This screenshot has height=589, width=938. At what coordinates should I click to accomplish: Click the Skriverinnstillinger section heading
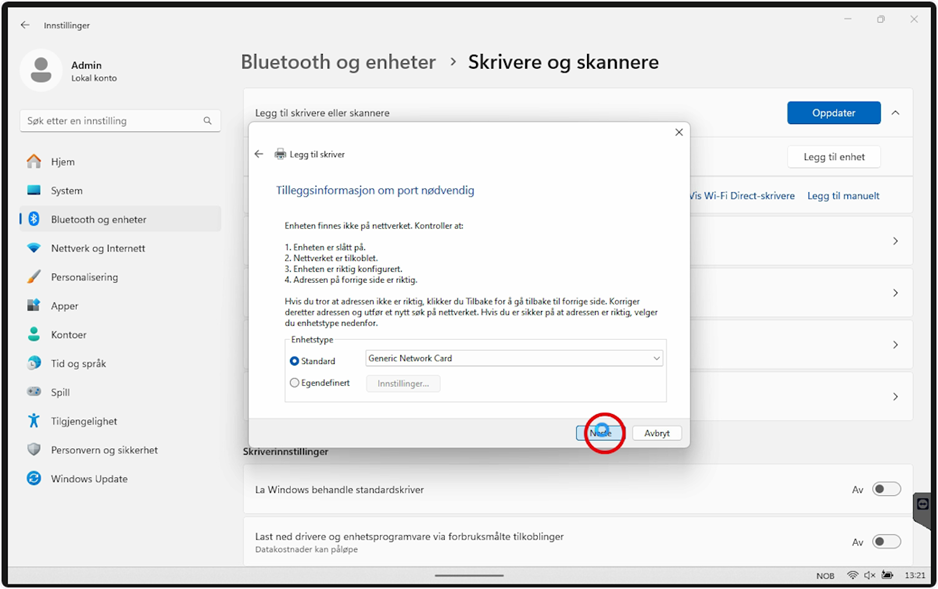pyautogui.click(x=285, y=451)
